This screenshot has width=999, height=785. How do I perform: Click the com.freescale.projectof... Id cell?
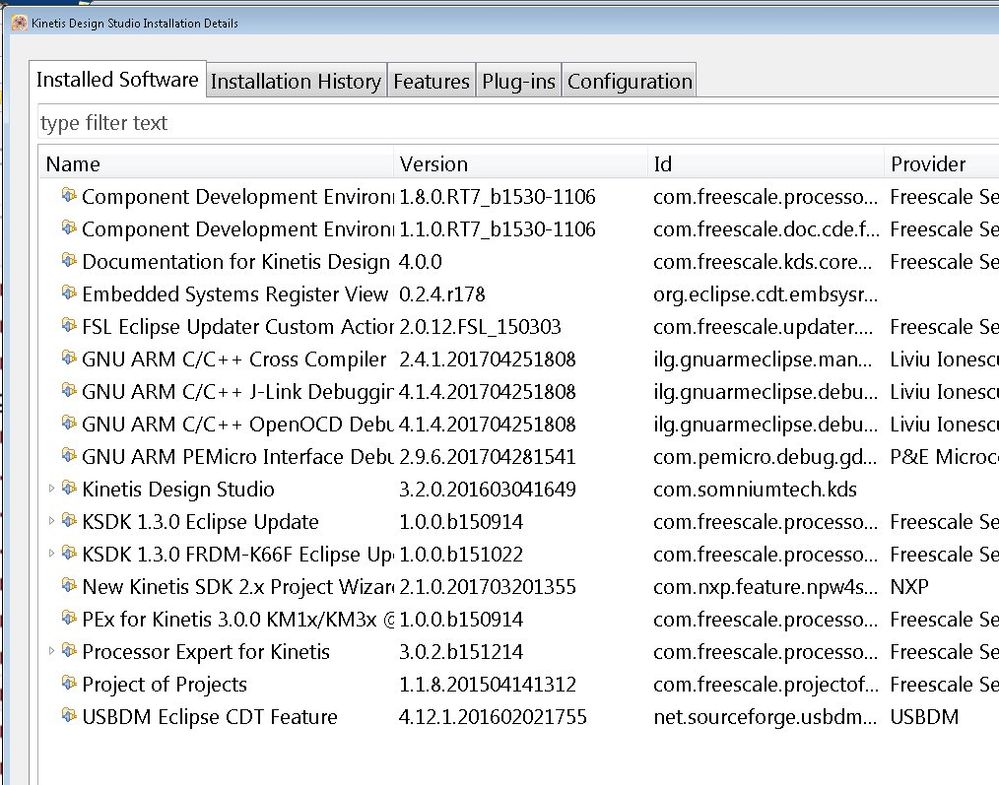click(765, 684)
